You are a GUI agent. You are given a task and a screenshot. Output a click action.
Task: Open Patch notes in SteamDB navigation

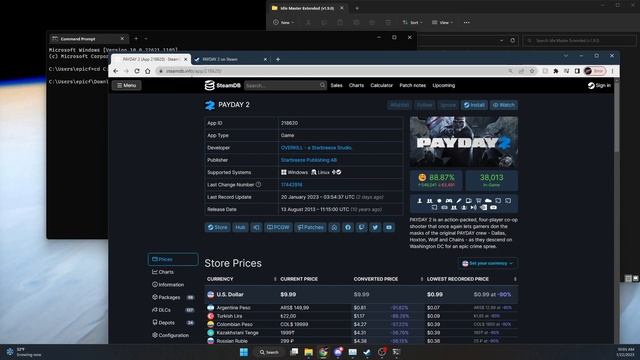coord(412,85)
